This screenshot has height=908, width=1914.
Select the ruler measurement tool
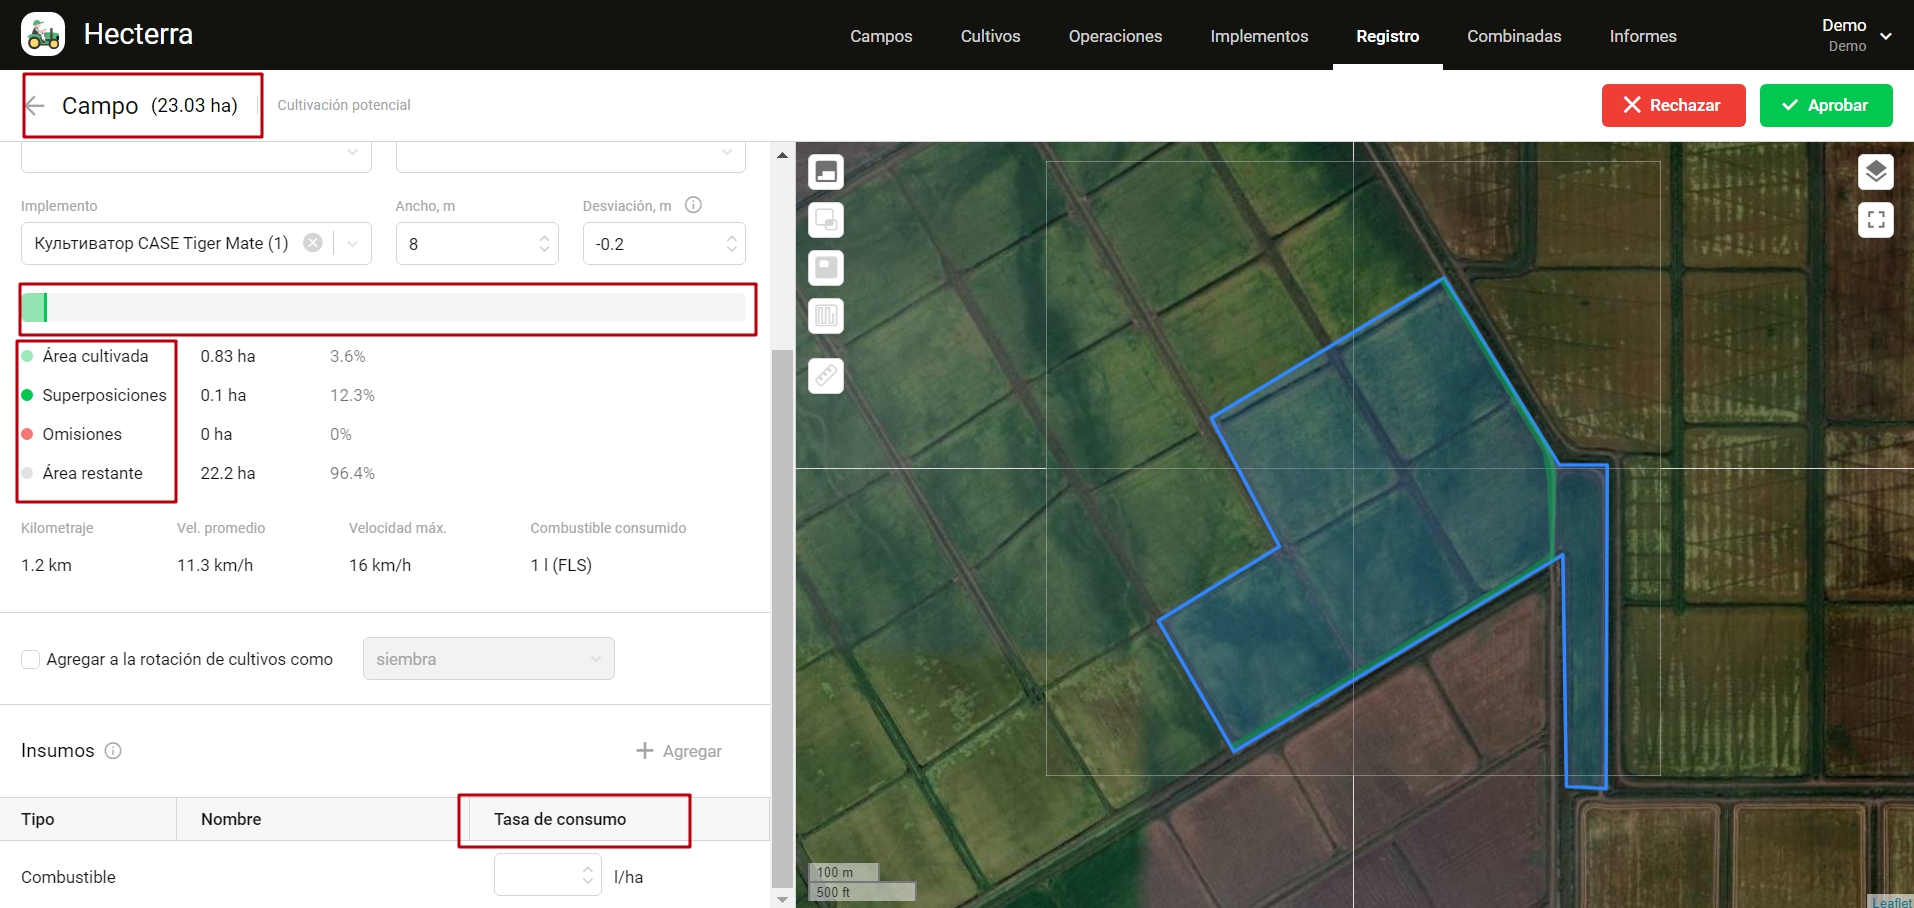pos(826,376)
